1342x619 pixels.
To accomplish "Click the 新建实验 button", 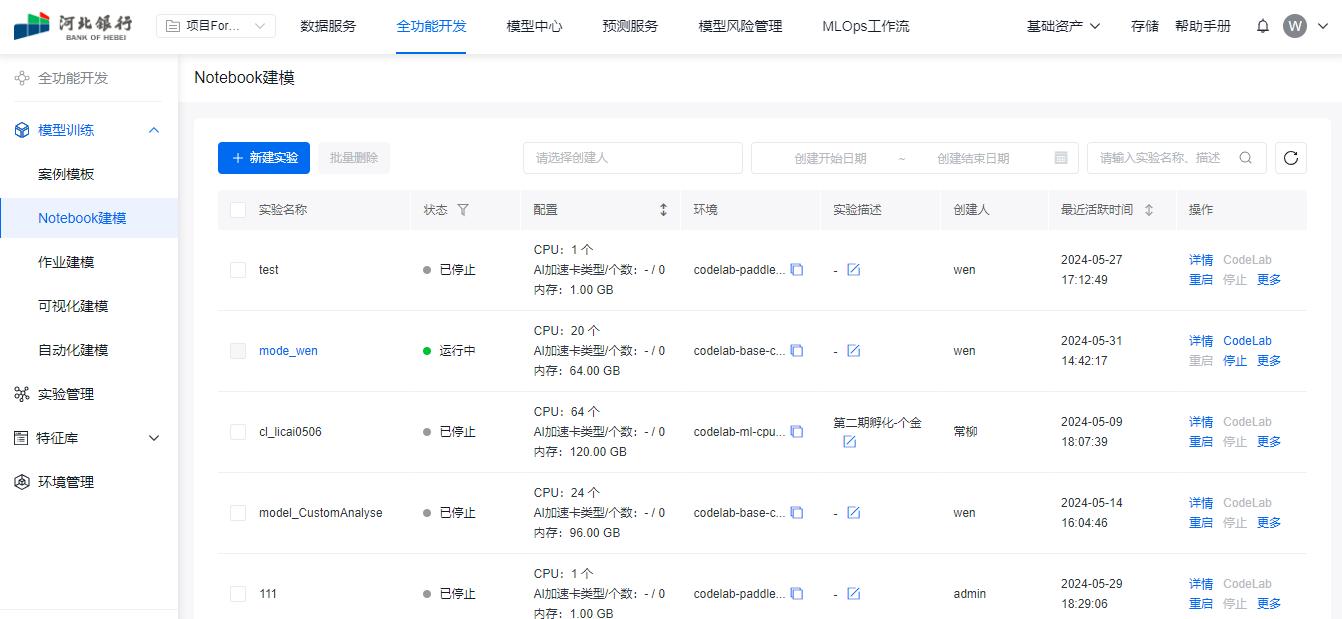I will 264,158.
